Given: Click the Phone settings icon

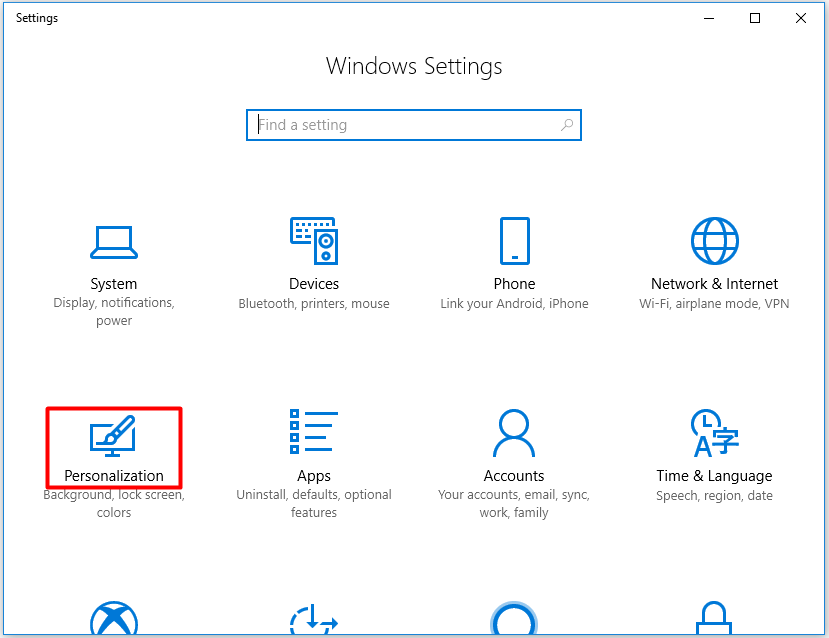Looking at the screenshot, I should 514,241.
